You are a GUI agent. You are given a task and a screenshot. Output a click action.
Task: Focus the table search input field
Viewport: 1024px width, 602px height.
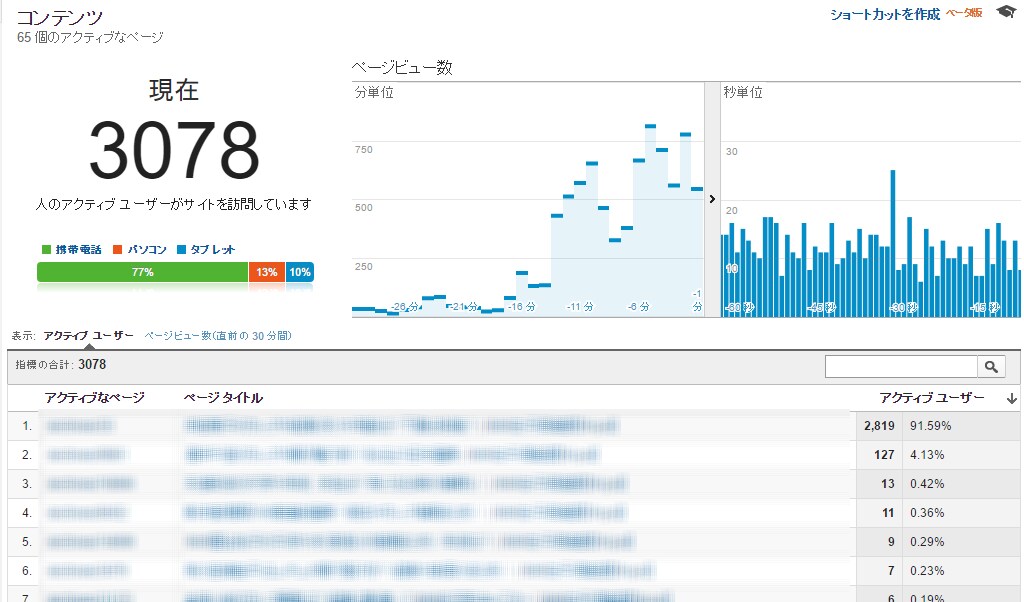901,367
